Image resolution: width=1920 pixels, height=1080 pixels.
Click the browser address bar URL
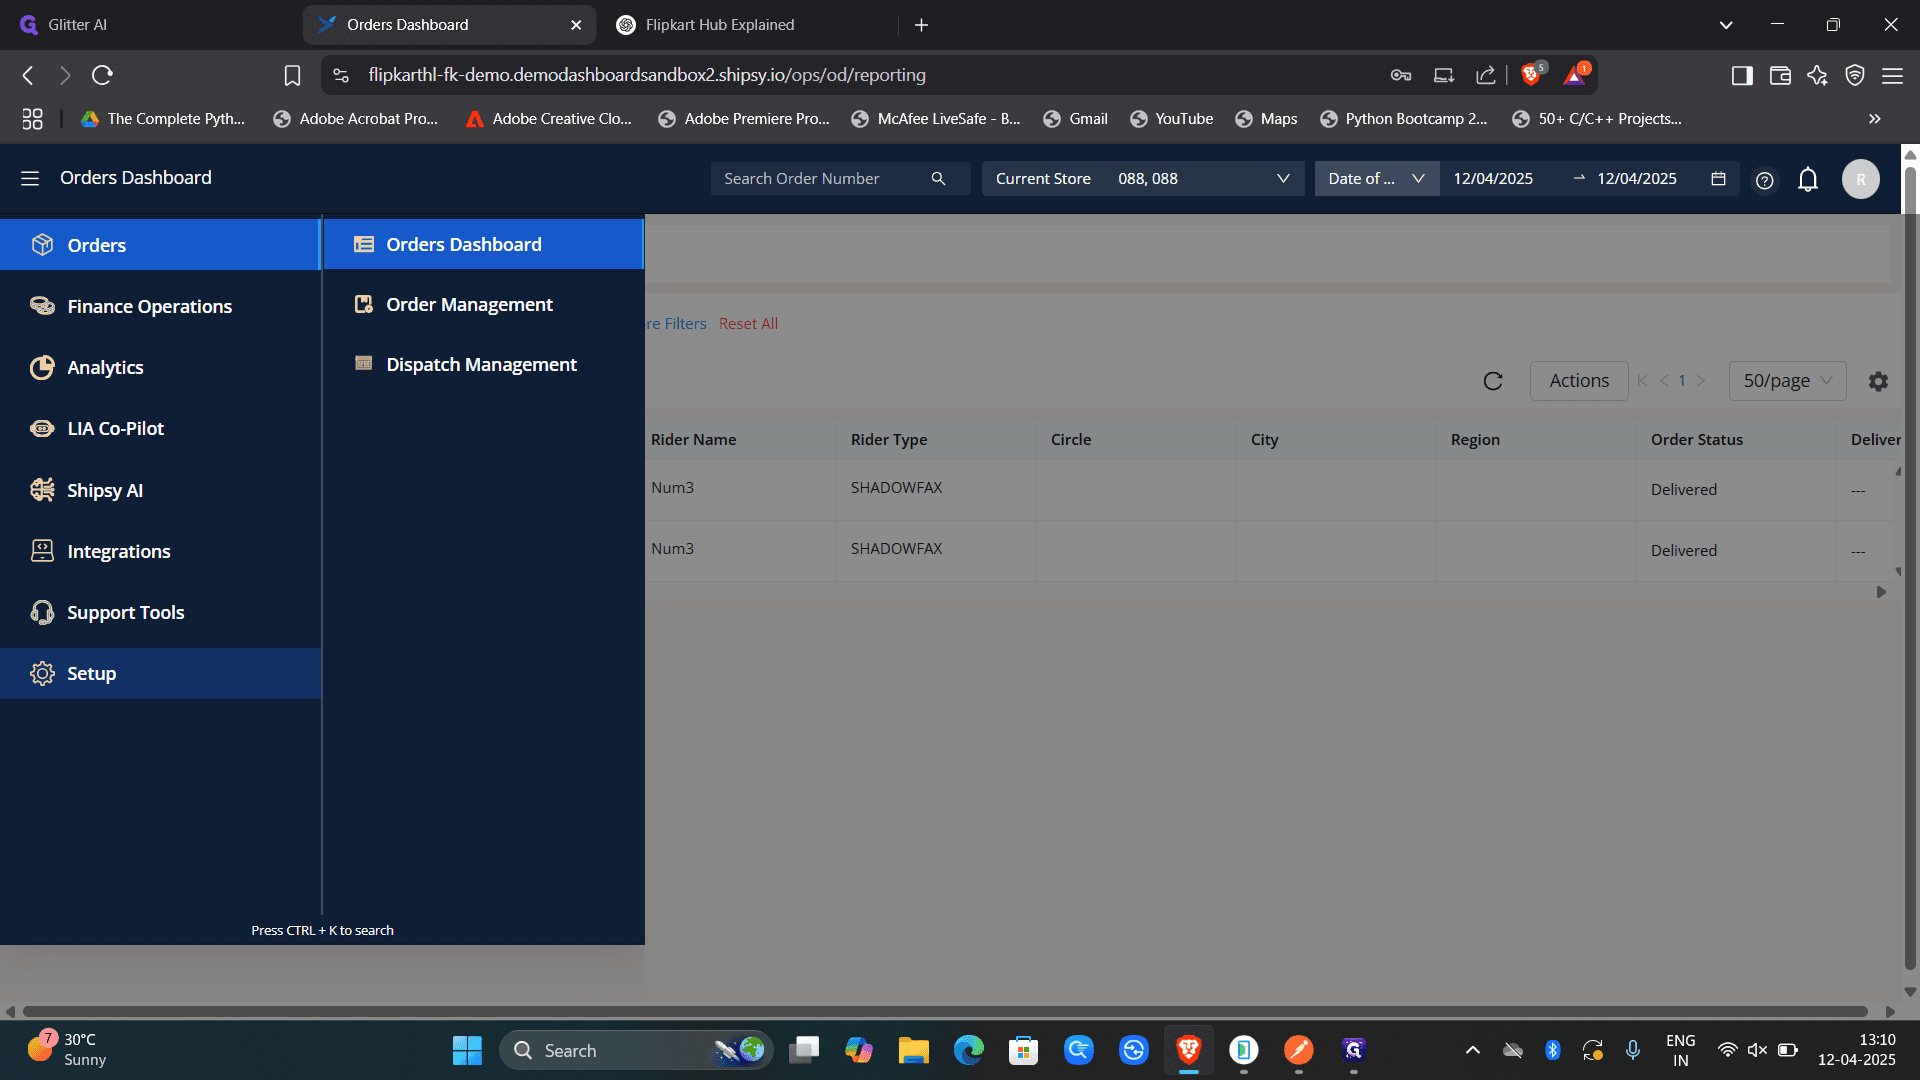tap(647, 75)
